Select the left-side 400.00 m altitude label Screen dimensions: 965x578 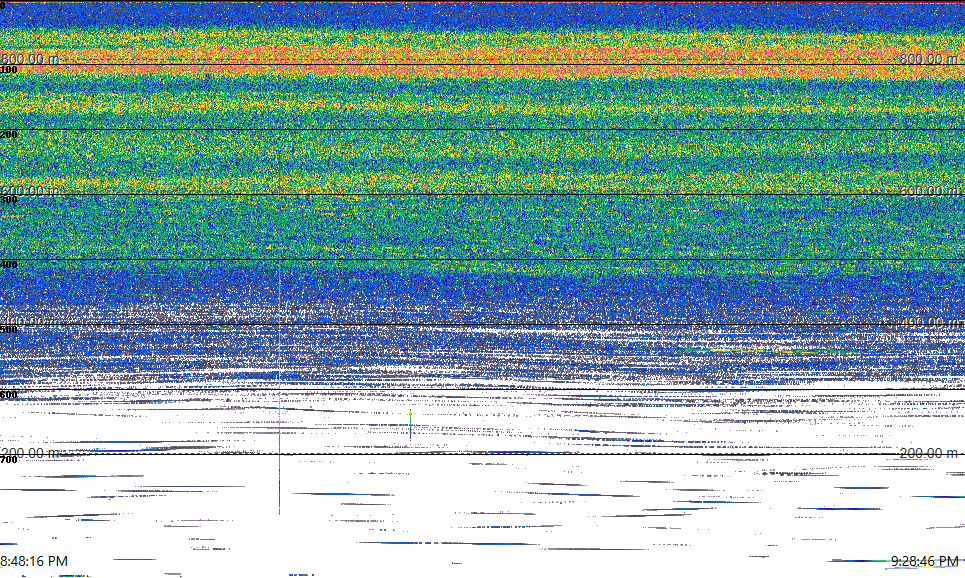point(30,321)
